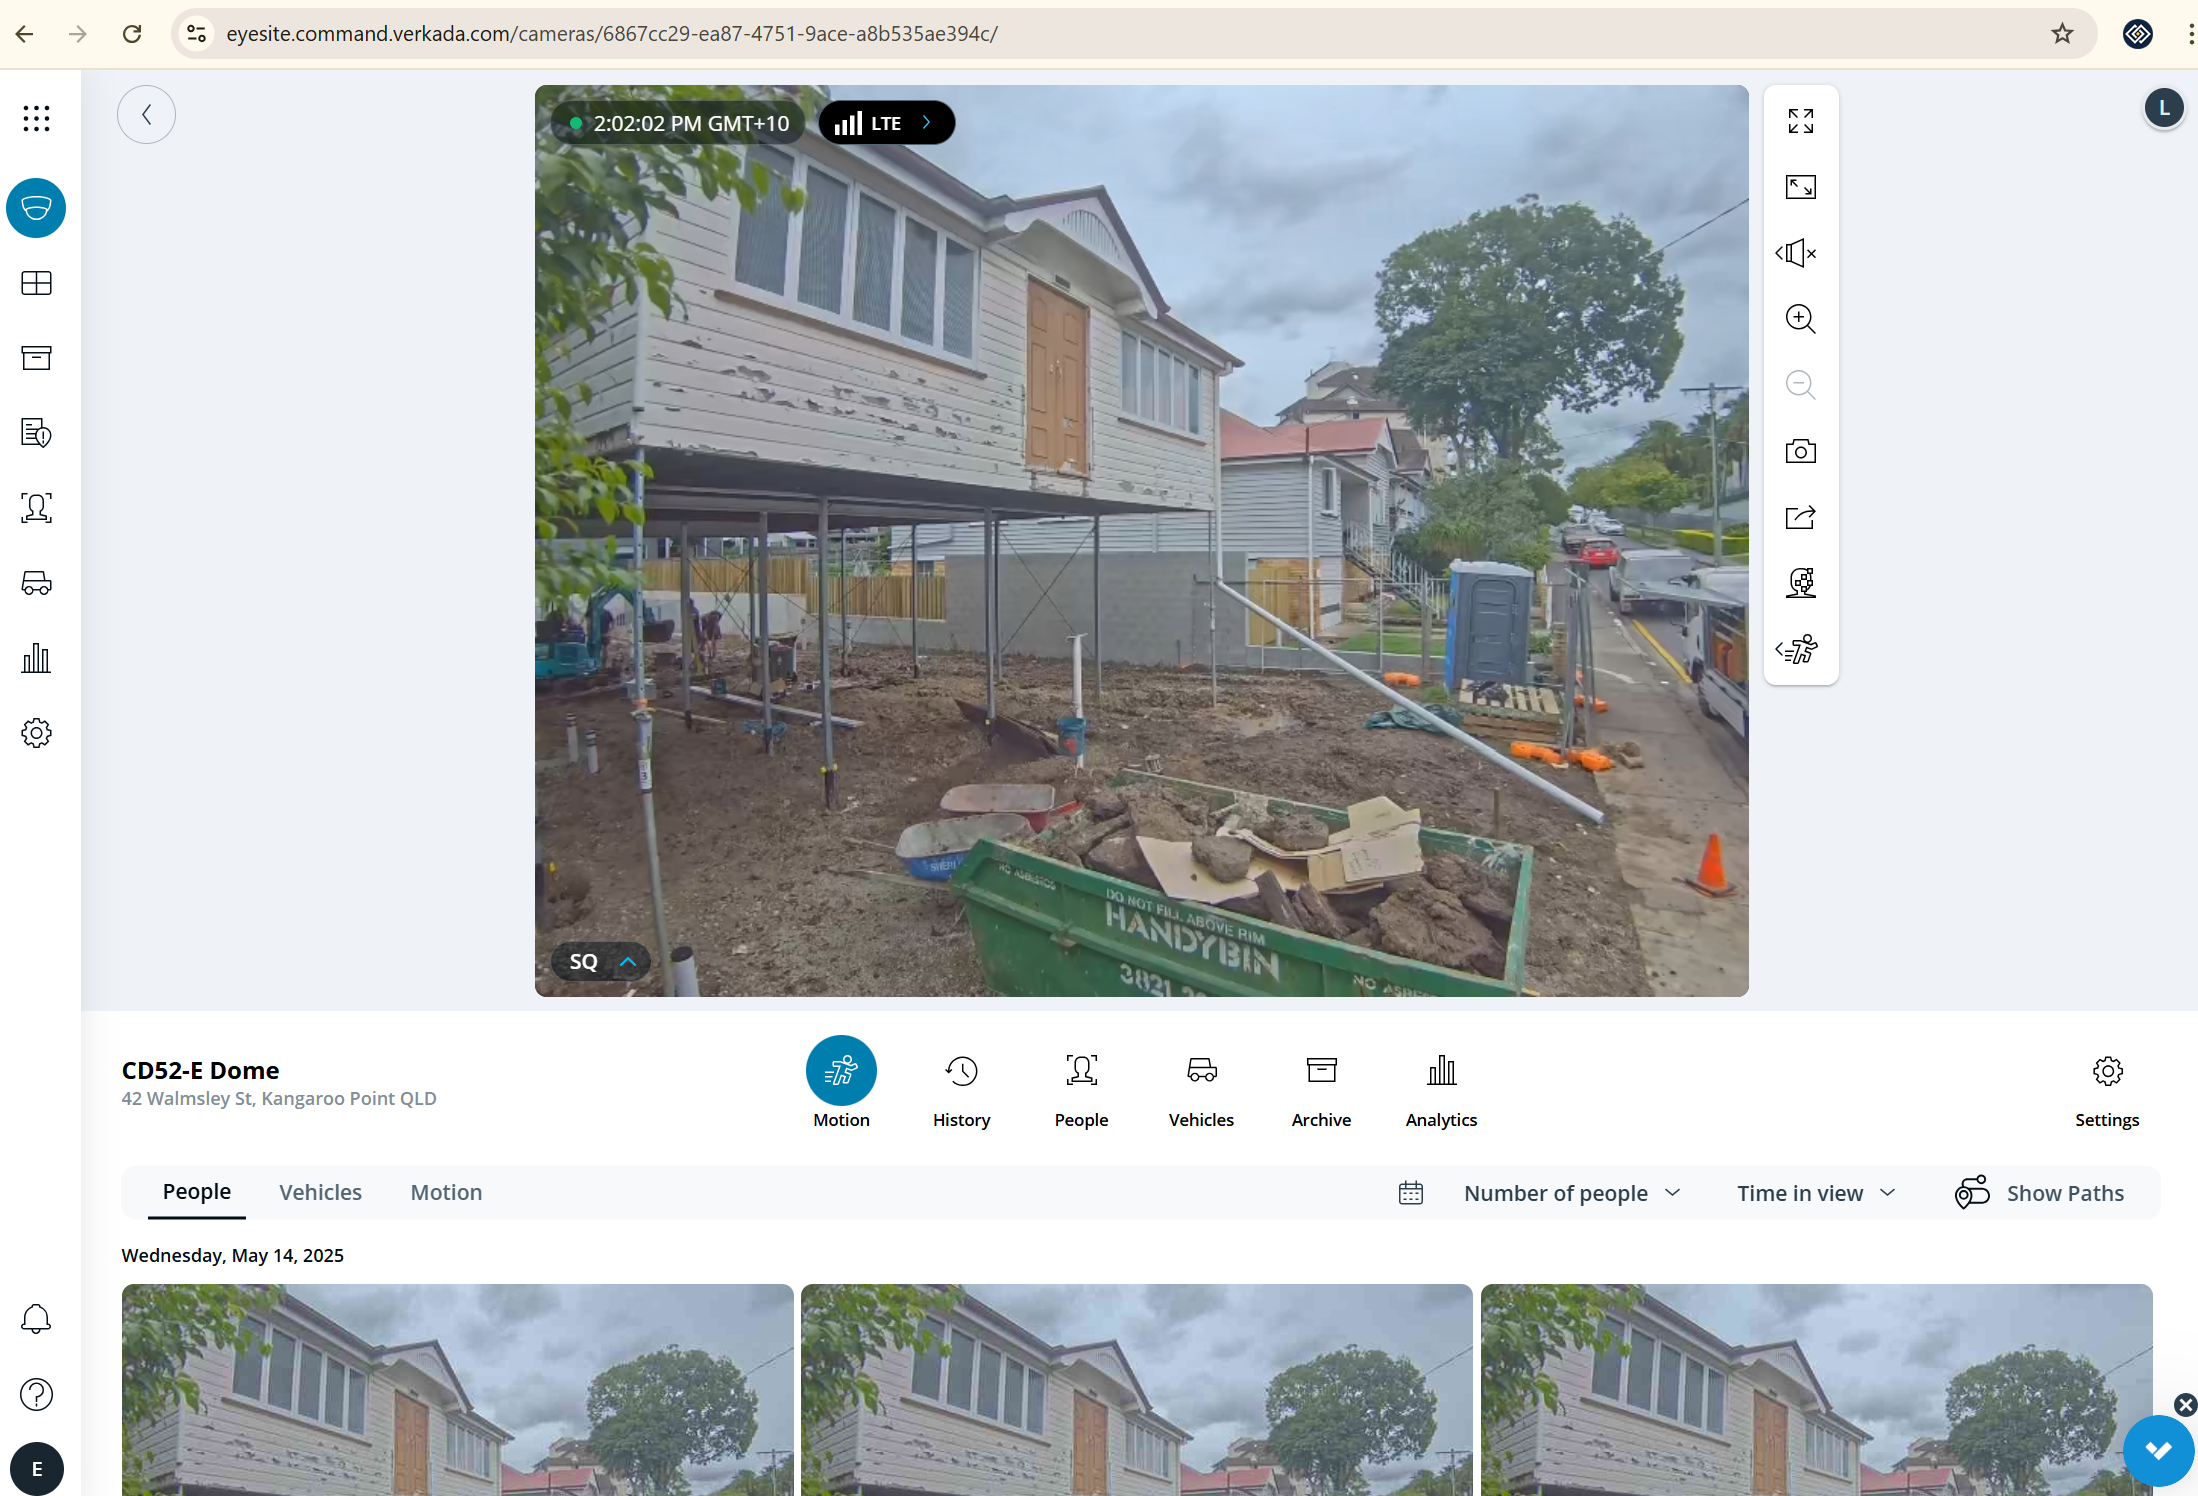Toggle the motion search toolbar icon
The width and height of the screenshot is (2198, 1496).
[1797, 649]
